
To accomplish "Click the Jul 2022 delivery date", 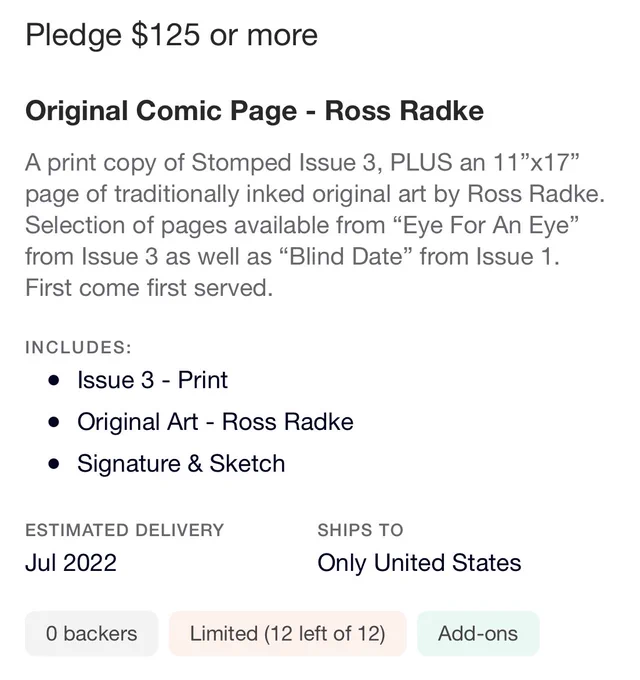I will click(71, 563).
